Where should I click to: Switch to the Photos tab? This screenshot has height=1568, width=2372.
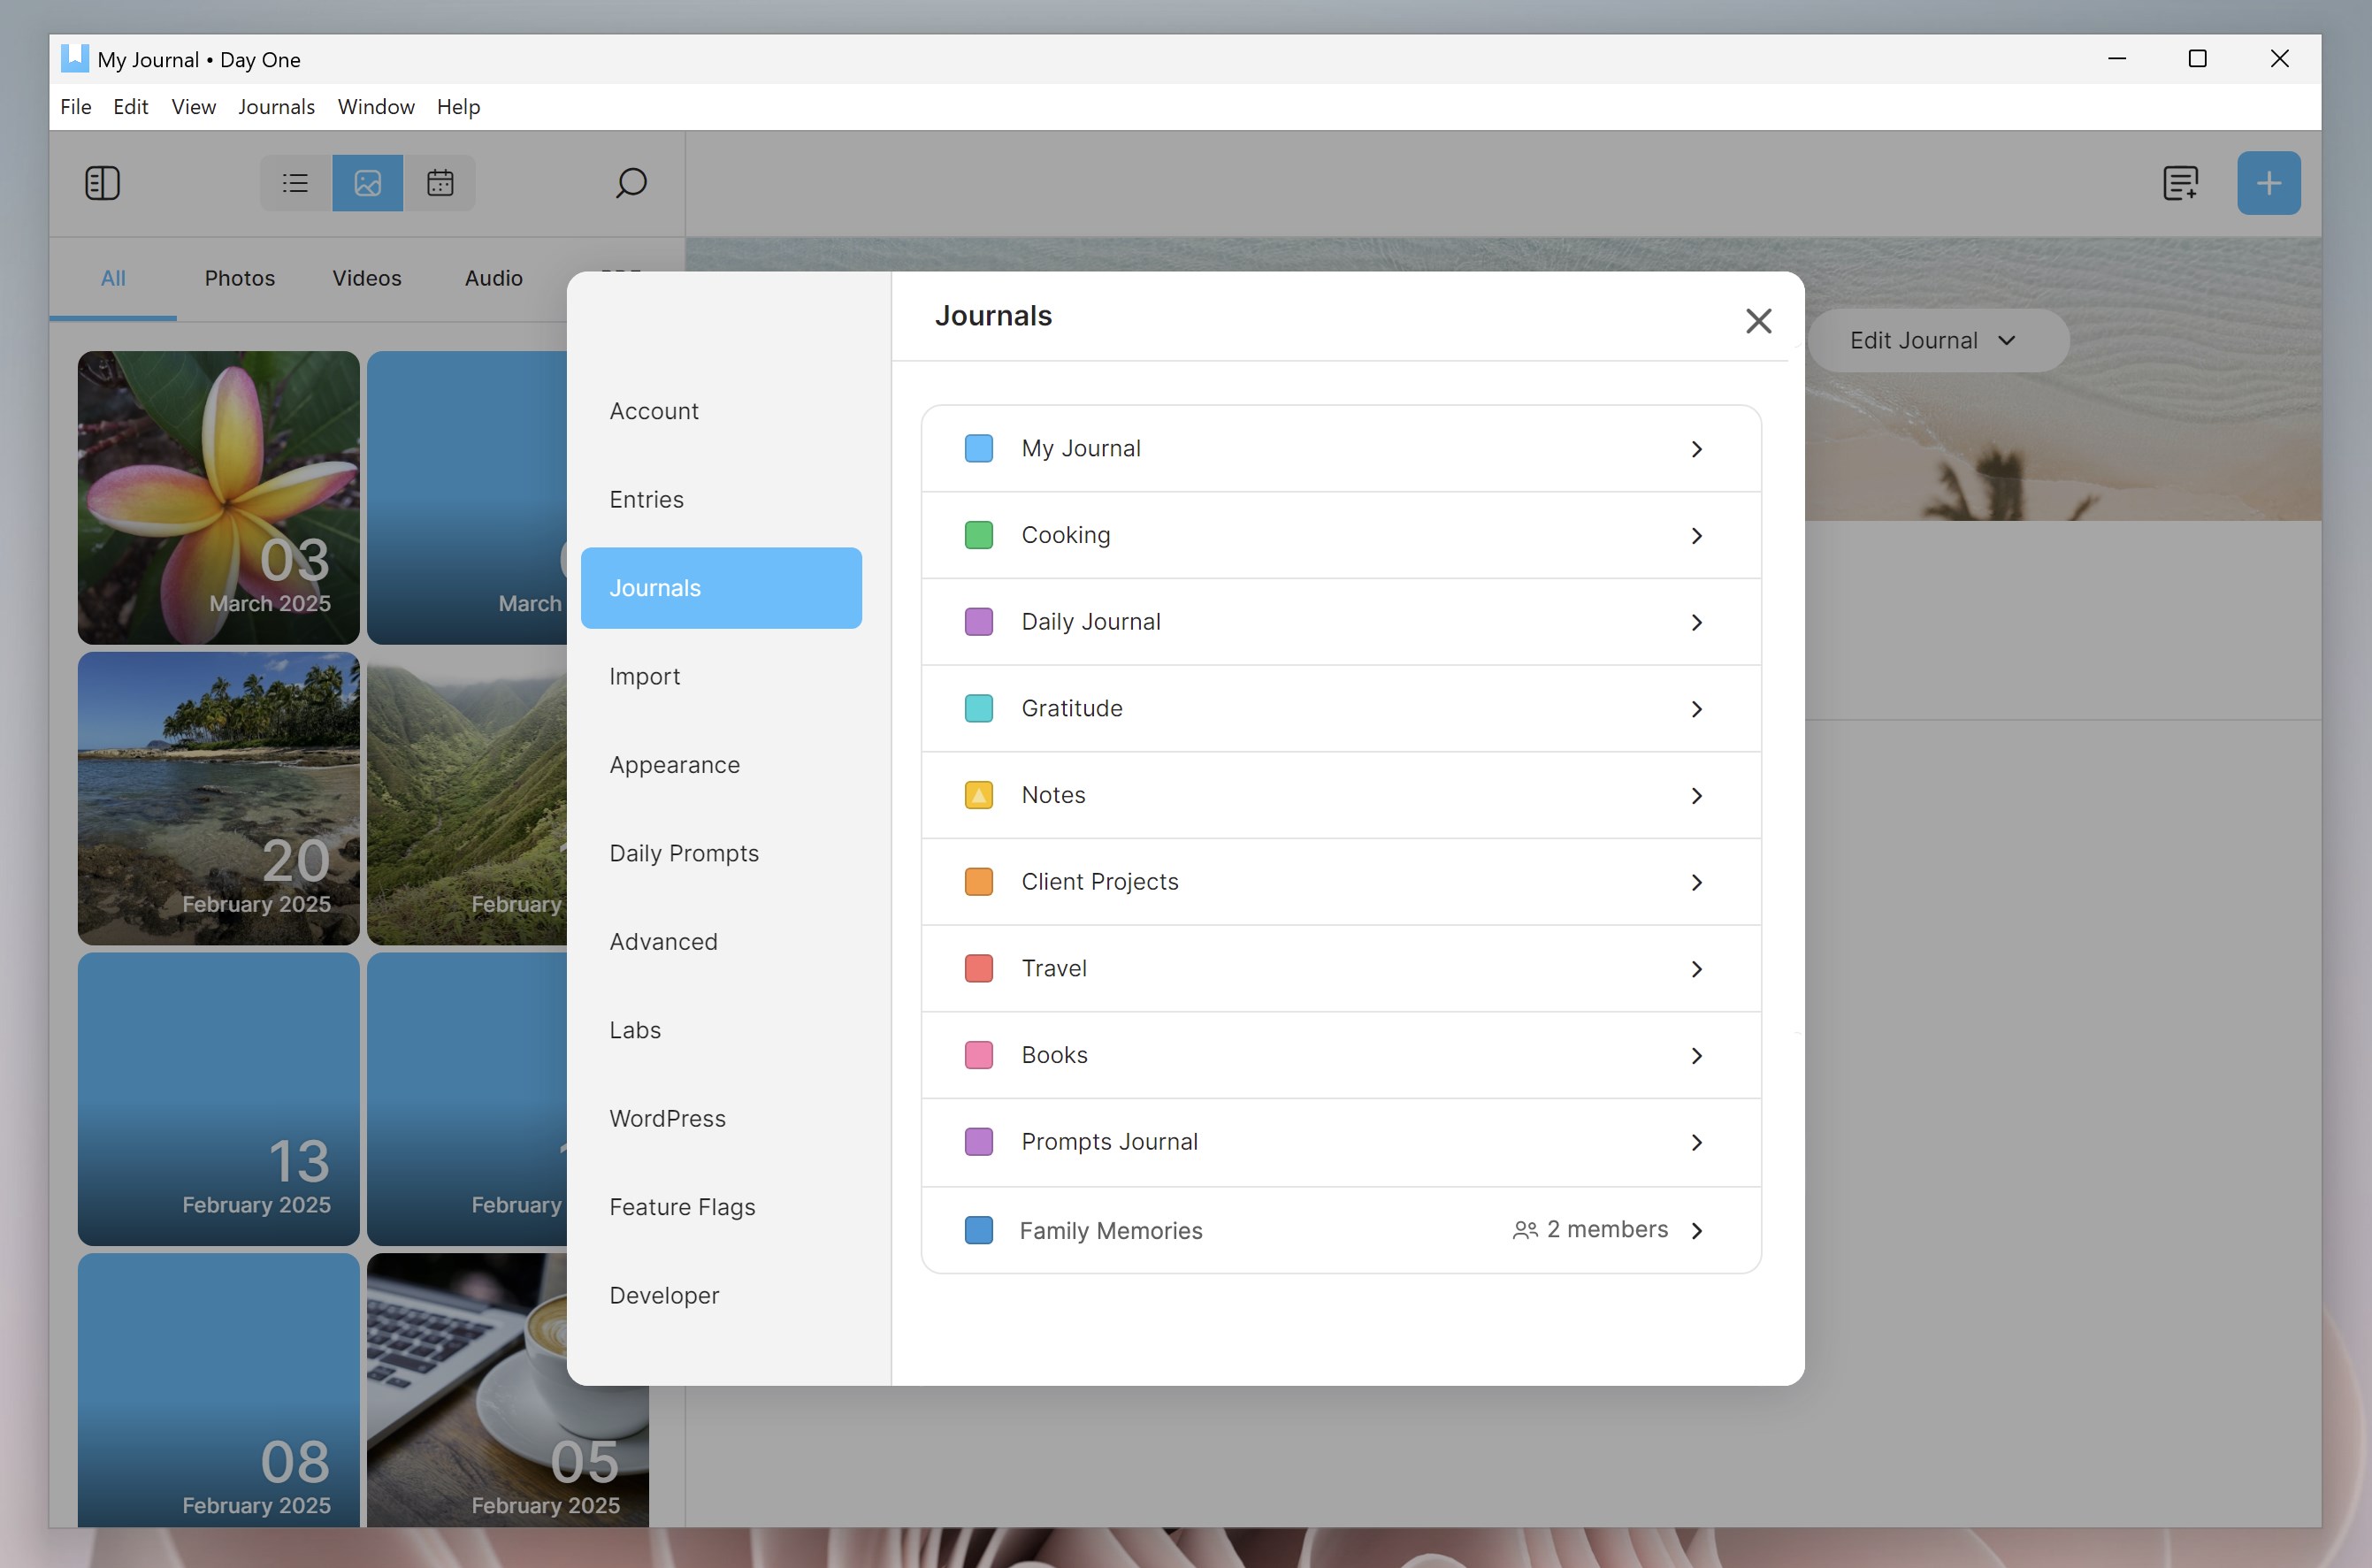tap(239, 278)
